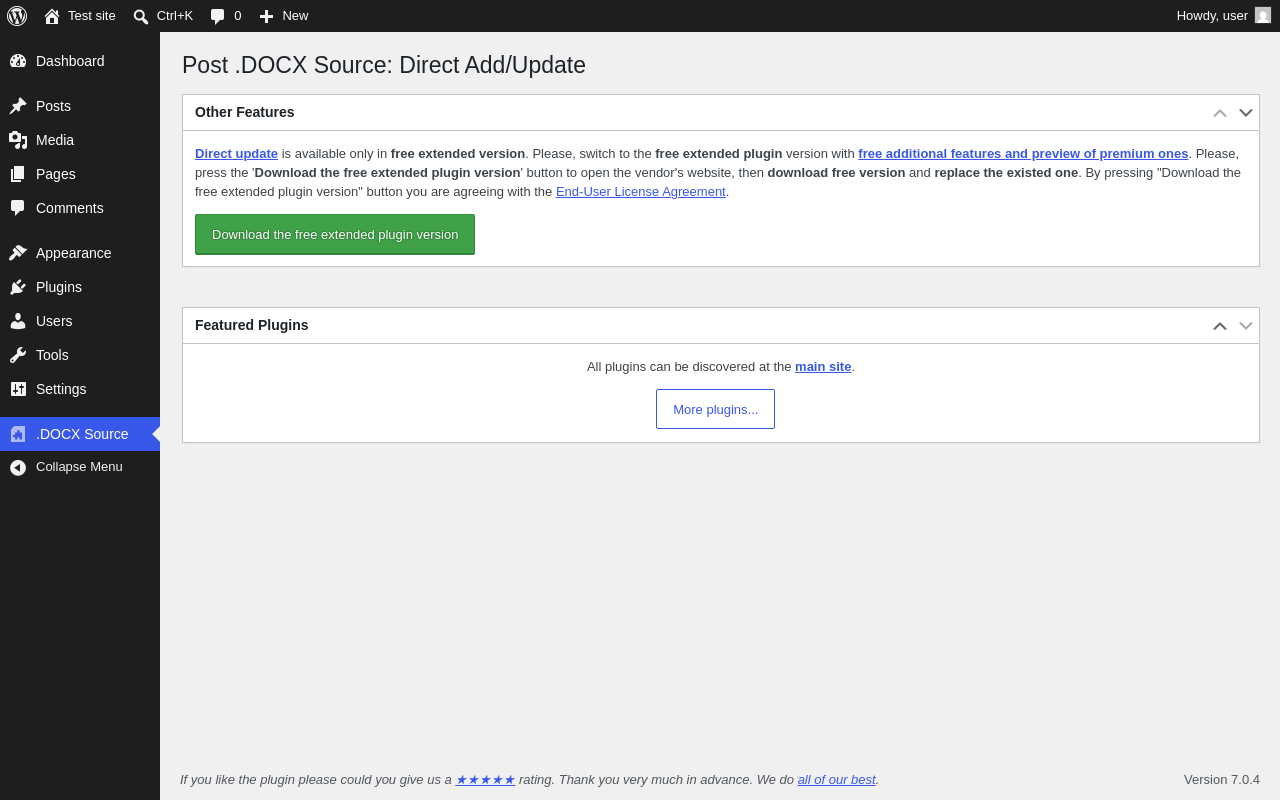Move Featured Plugins panel down
Image resolution: width=1280 pixels, height=800 pixels.
[x=1246, y=326]
